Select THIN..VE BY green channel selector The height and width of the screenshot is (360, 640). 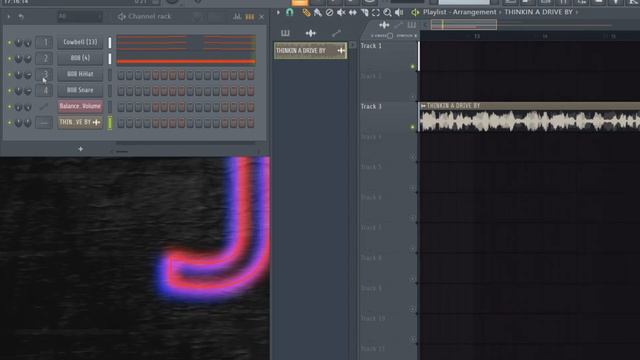110,123
